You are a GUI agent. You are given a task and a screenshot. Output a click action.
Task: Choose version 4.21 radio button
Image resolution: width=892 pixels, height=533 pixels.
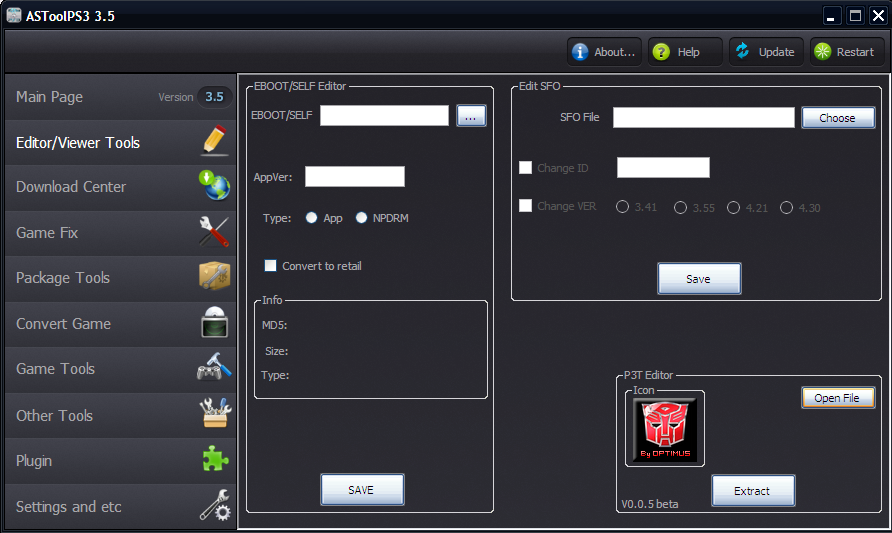click(733, 208)
